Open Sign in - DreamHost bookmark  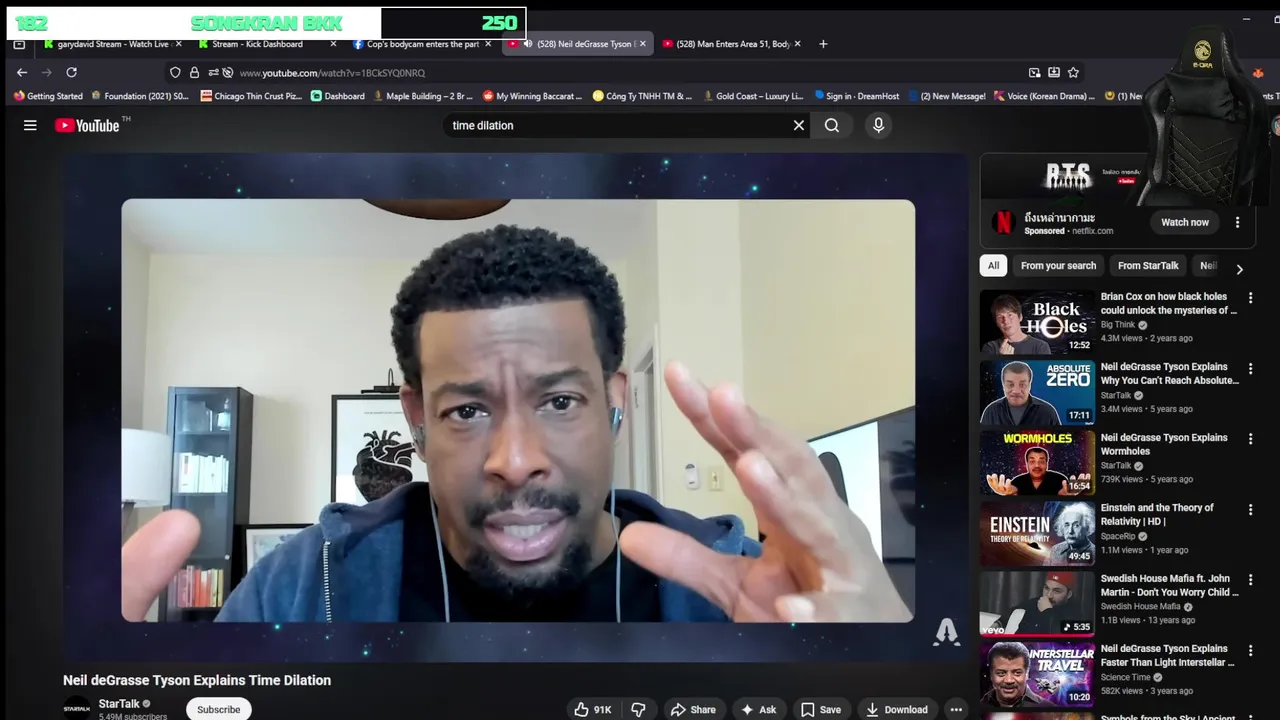tap(857, 96)
